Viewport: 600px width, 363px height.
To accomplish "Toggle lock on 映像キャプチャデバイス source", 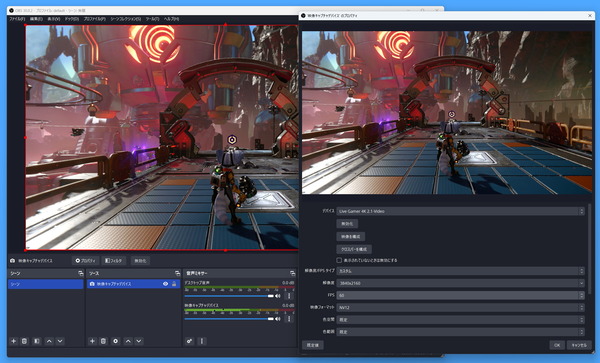I will pos(174,284).
